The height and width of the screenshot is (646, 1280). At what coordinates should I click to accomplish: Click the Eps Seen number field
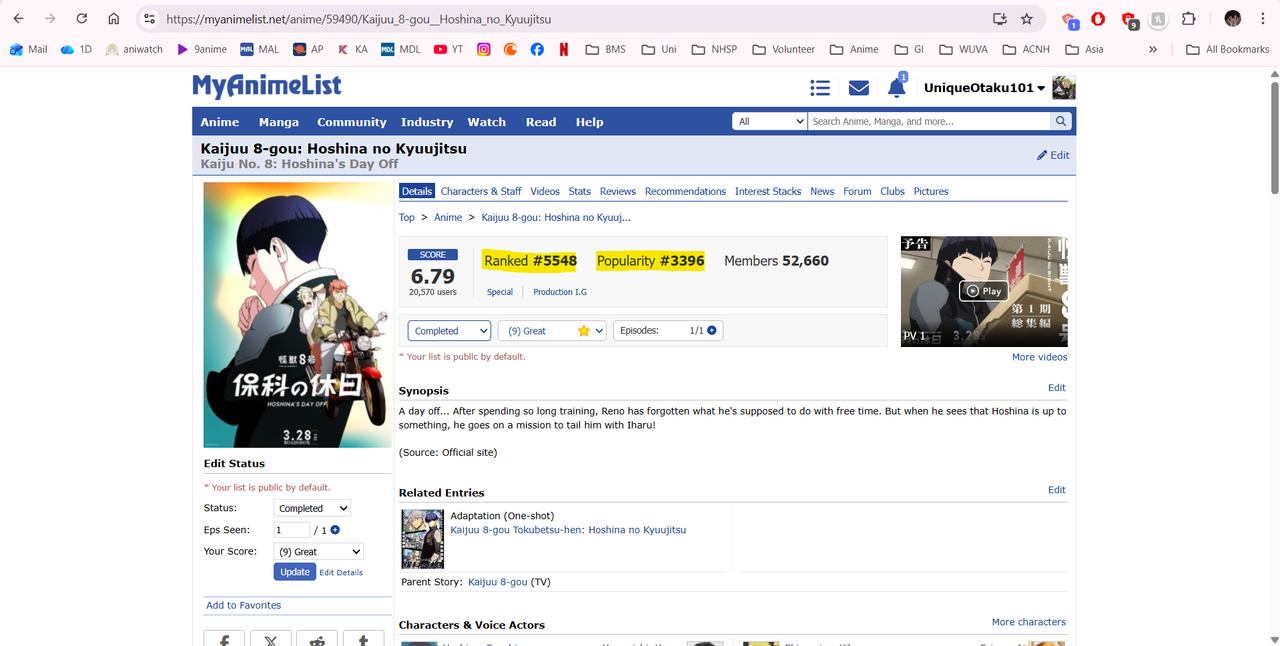(x=292, y=530)
